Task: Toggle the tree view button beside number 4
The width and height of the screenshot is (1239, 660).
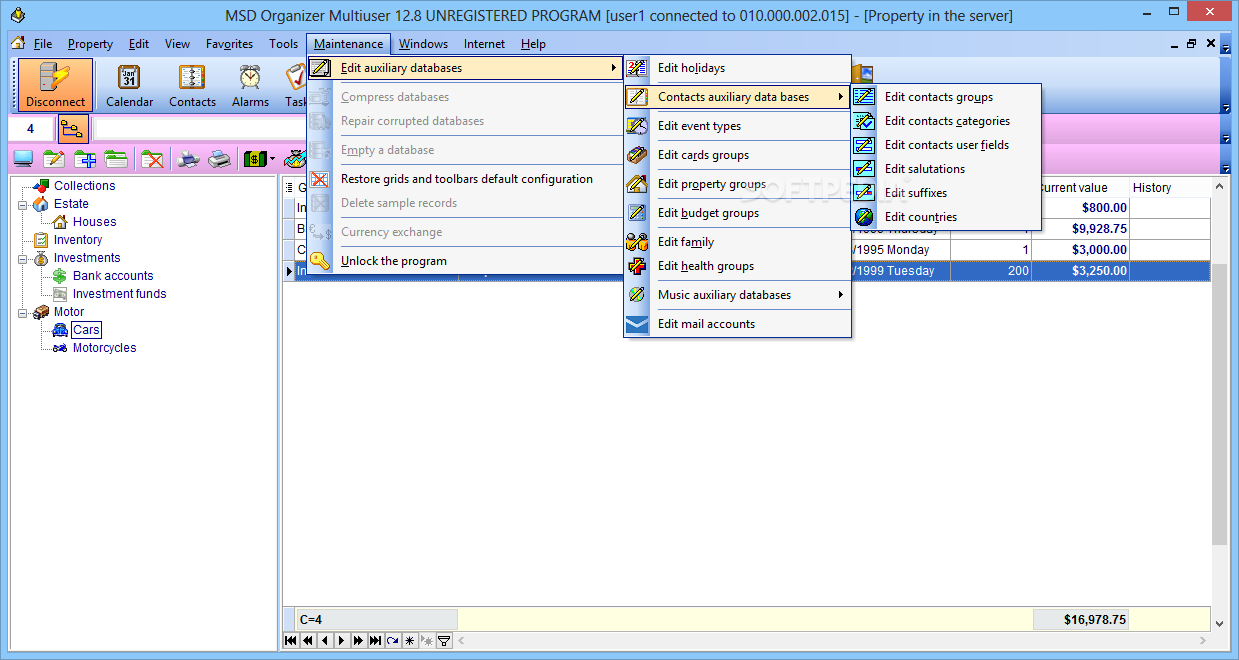Action: (73, 129)
